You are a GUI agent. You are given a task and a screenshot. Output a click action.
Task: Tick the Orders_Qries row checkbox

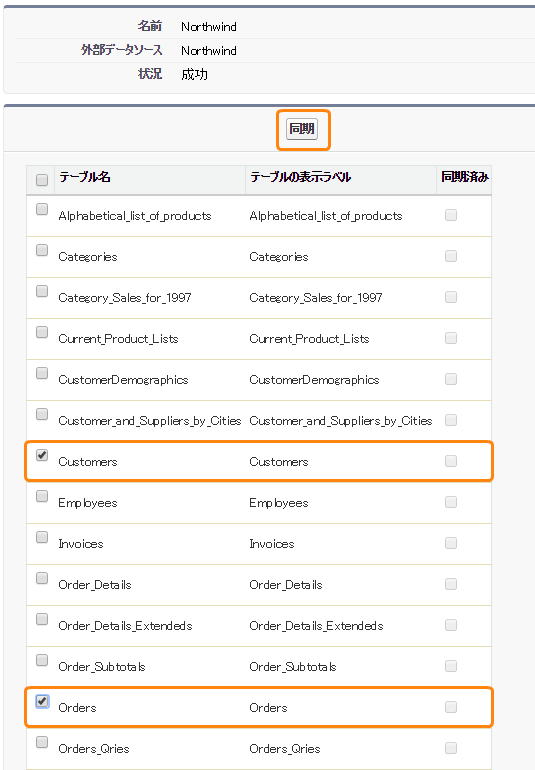(x=42, y=742)
